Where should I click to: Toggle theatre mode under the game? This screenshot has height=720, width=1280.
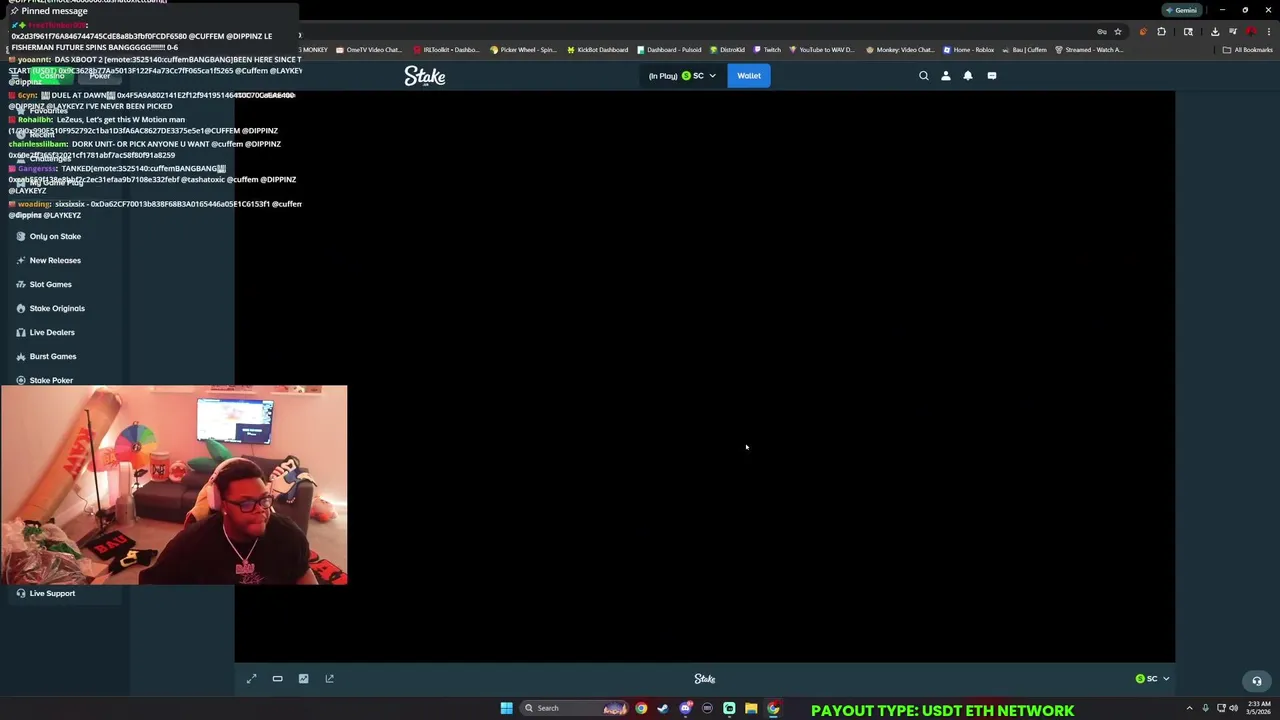[x=277, y=679]
